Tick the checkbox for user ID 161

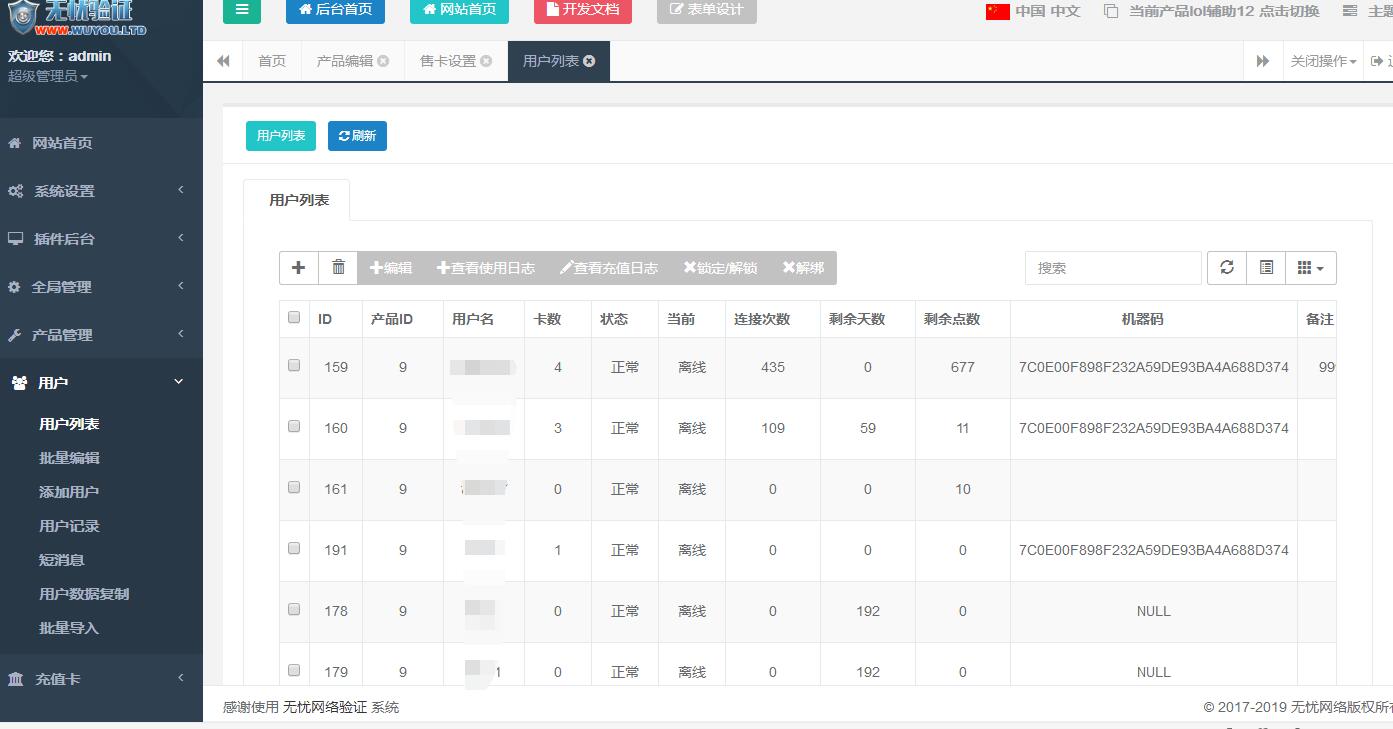tap(294, 488)
